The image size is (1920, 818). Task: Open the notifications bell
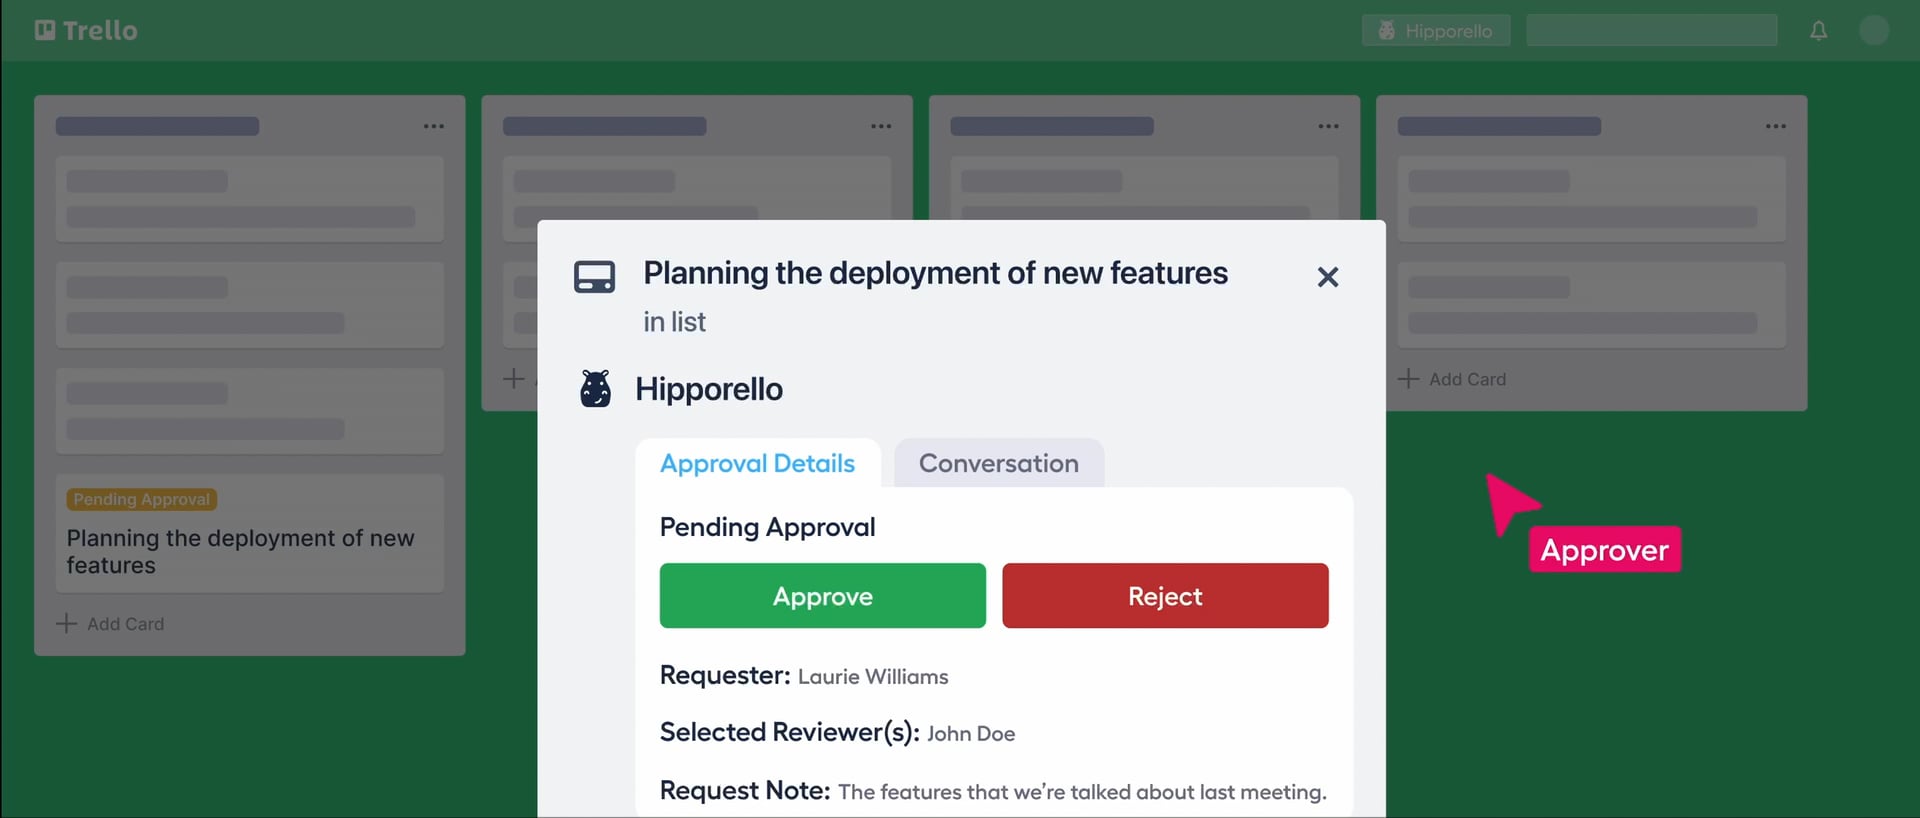click(1818, 30)
